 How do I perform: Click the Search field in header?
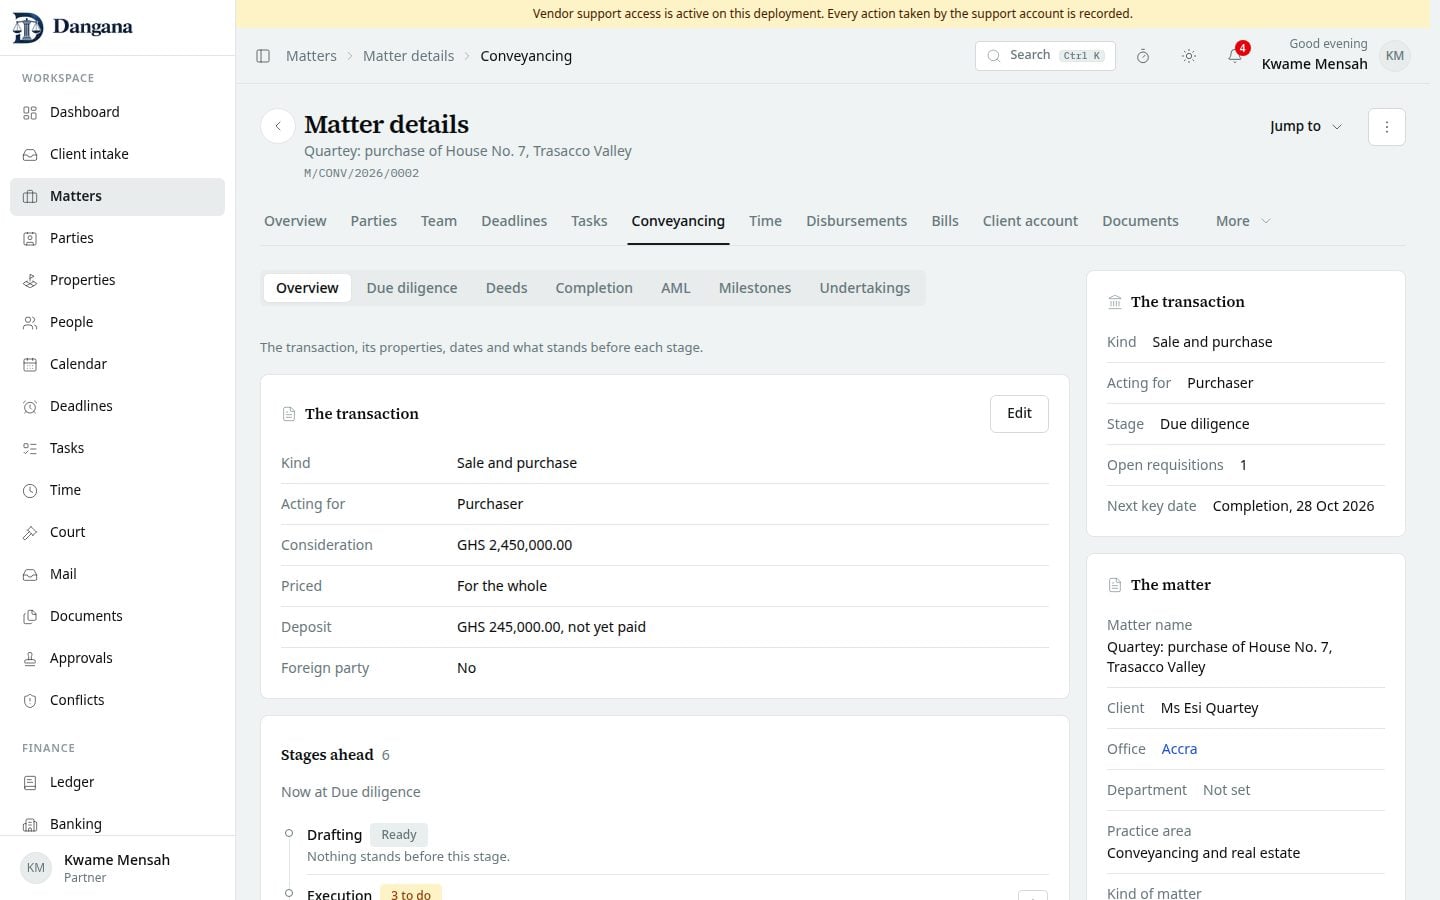tap(1045, 56)
